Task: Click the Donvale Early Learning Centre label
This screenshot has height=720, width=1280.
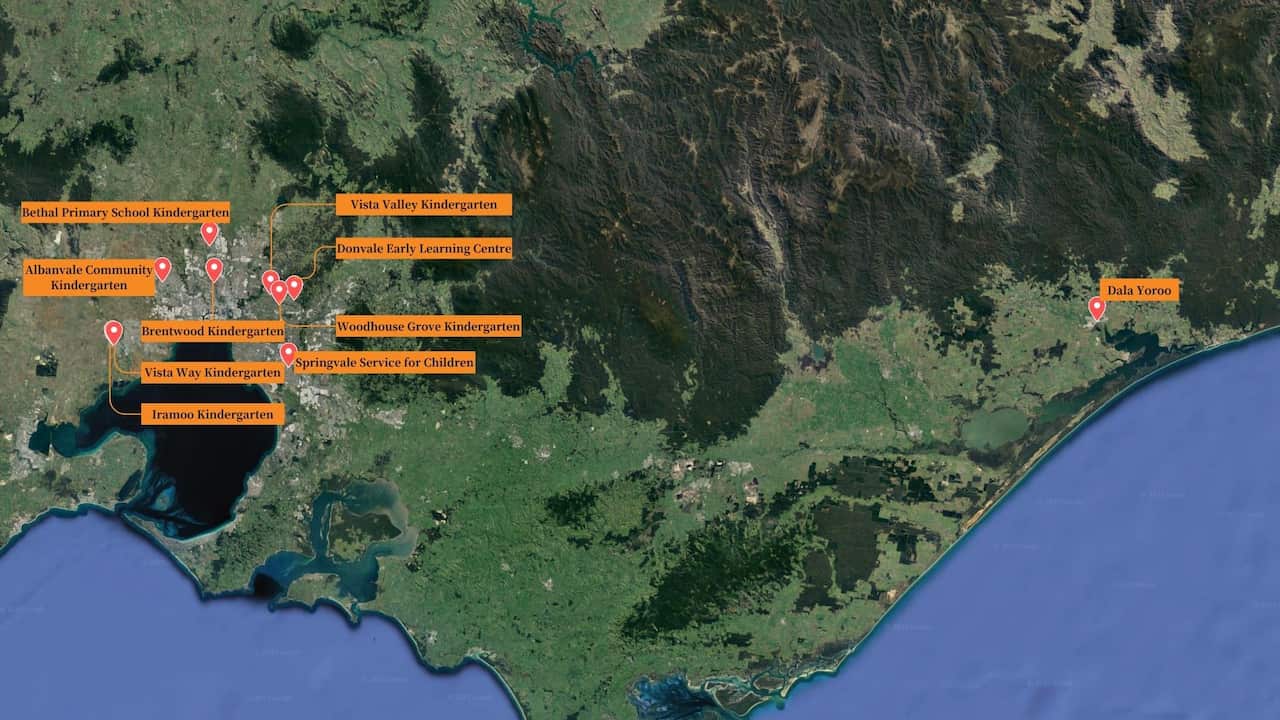Action: (424, 248)
